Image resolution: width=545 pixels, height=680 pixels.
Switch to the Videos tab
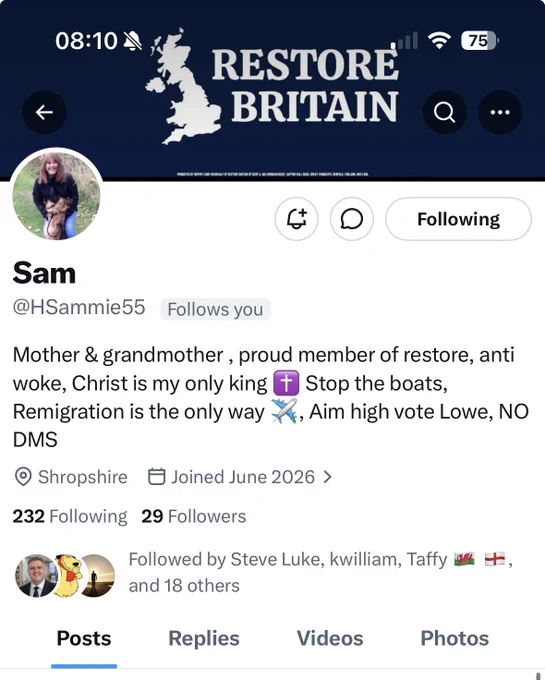[330, 638]
